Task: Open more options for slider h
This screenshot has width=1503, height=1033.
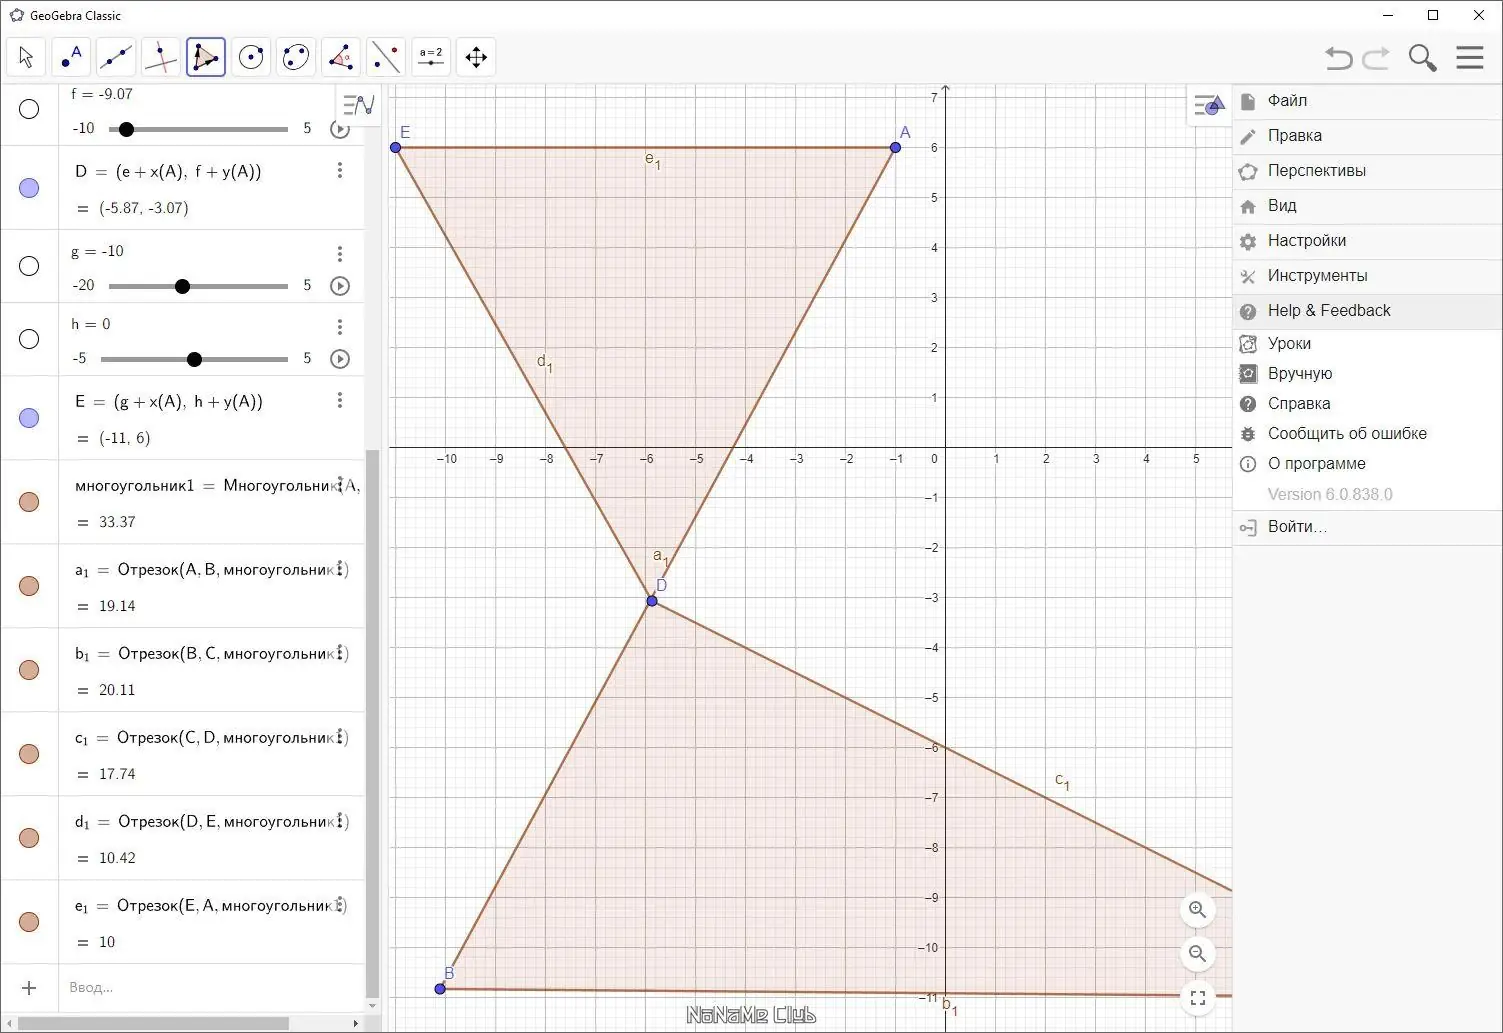Action: point(340,327)
